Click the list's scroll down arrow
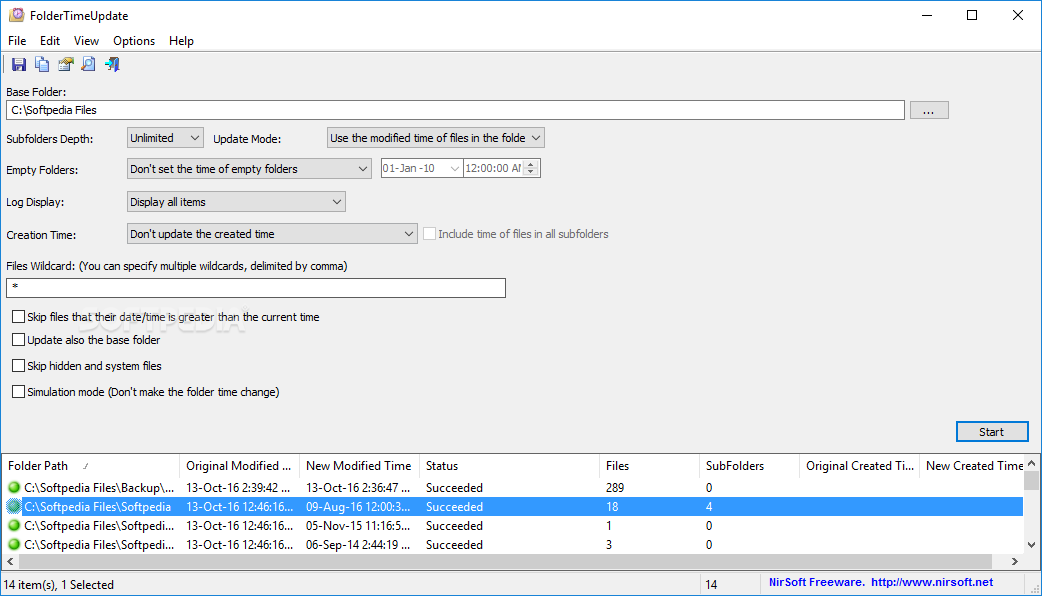The height and width of the screenshot is (596, 1042). click(x=1031, y=545)
